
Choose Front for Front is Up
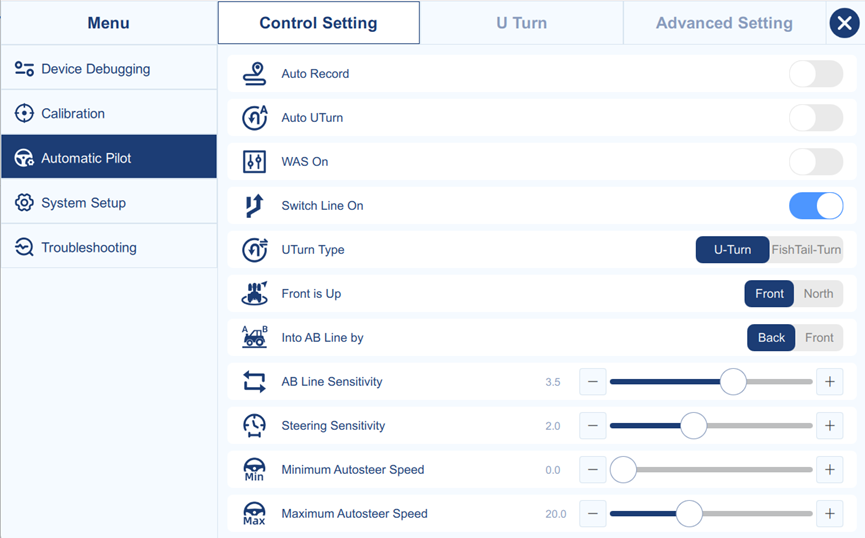pyautogui.click(x=769, y=294)
